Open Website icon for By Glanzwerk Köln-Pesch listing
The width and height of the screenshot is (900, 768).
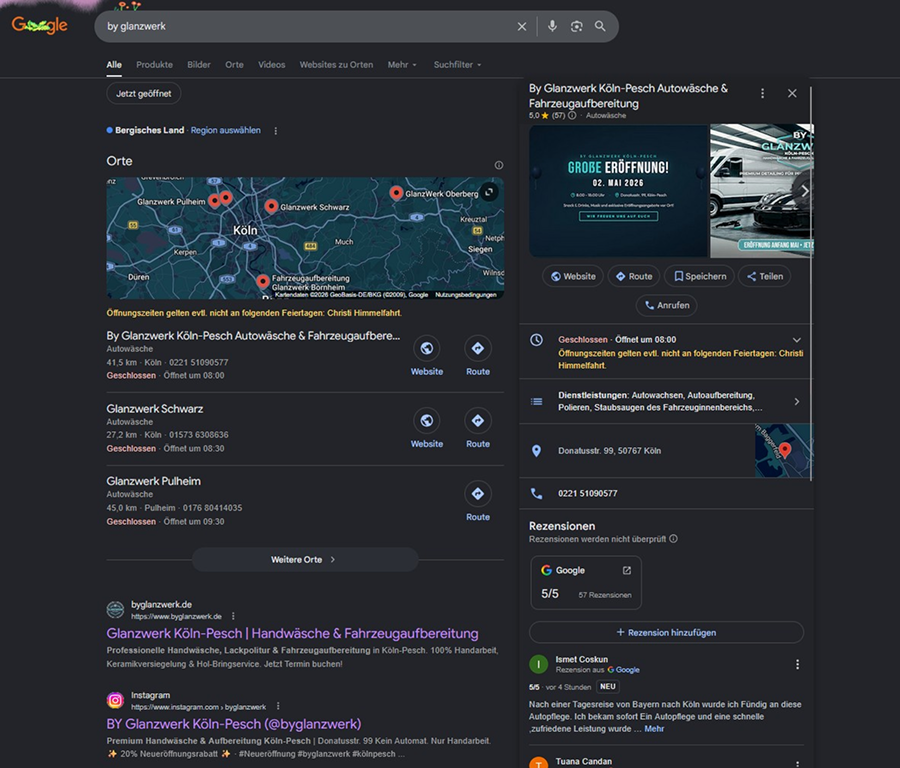coord(426,348)
